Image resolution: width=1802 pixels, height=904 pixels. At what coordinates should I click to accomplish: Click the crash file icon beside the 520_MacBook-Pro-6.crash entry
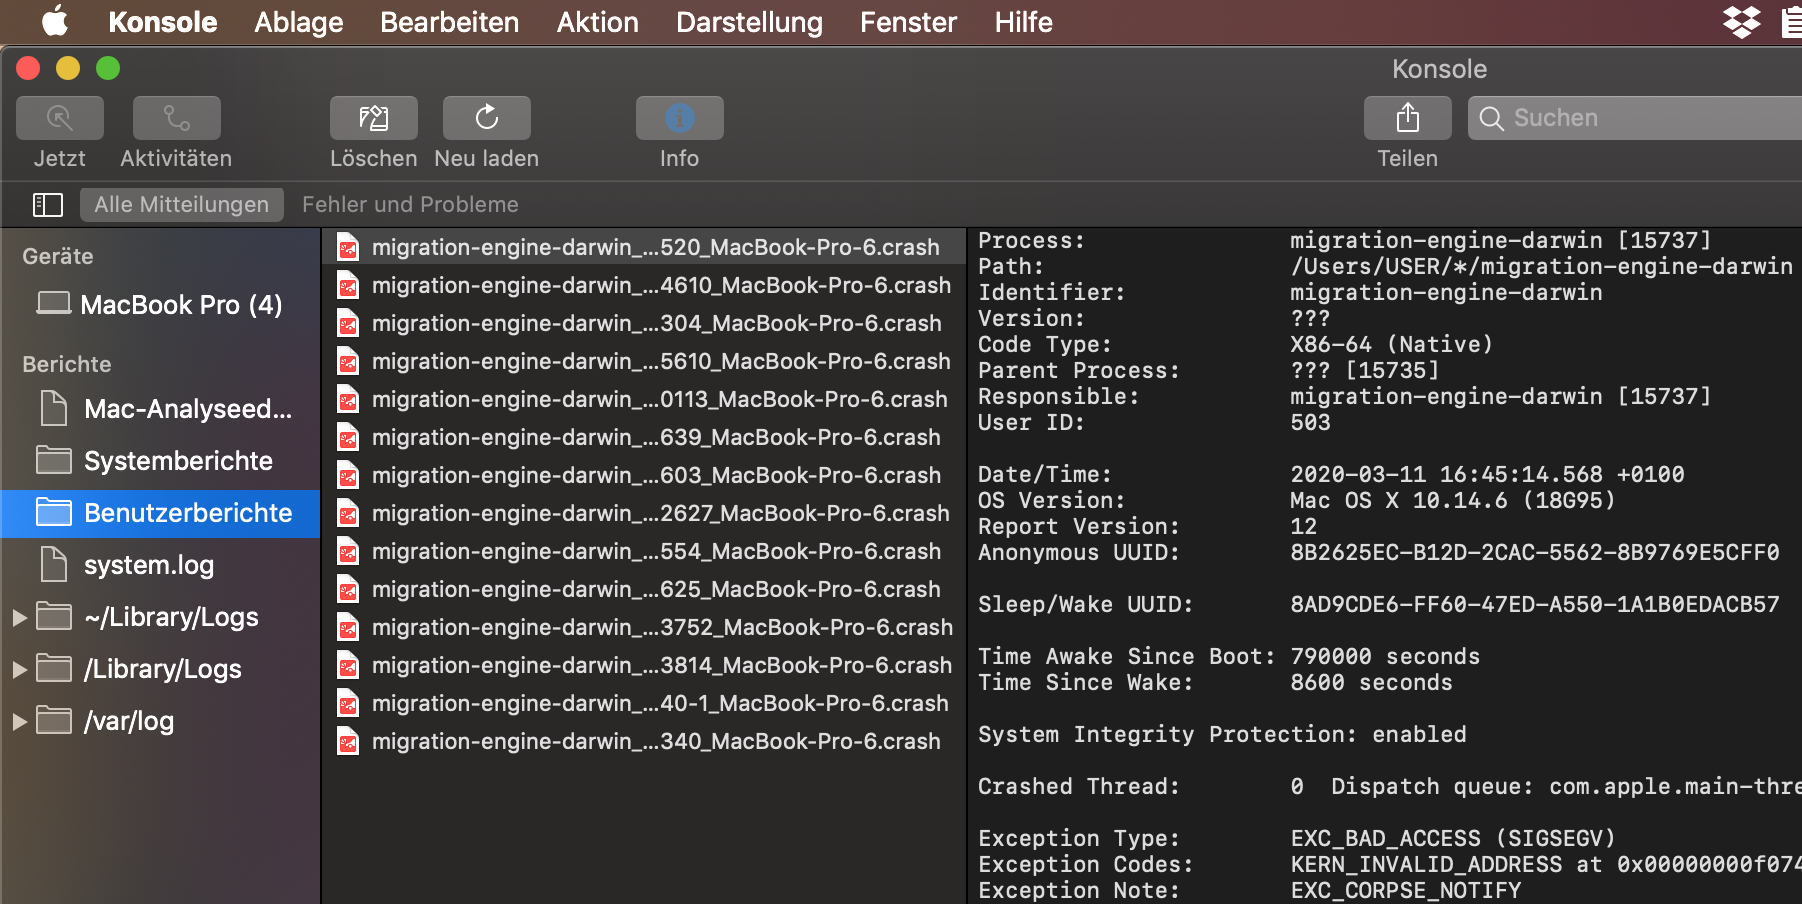coord(348,247)
